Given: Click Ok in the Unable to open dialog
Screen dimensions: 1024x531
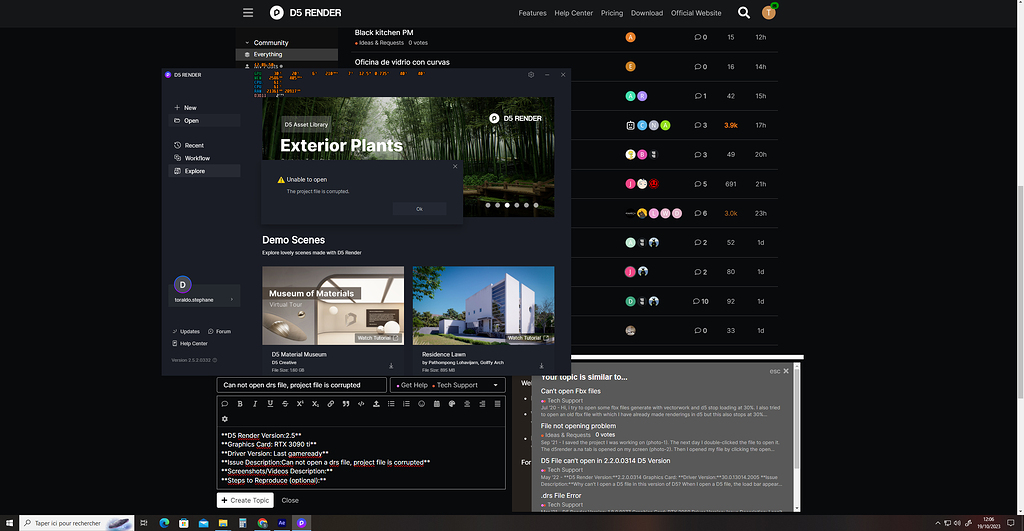Looking at the screenshot, I should coord(419,209).
